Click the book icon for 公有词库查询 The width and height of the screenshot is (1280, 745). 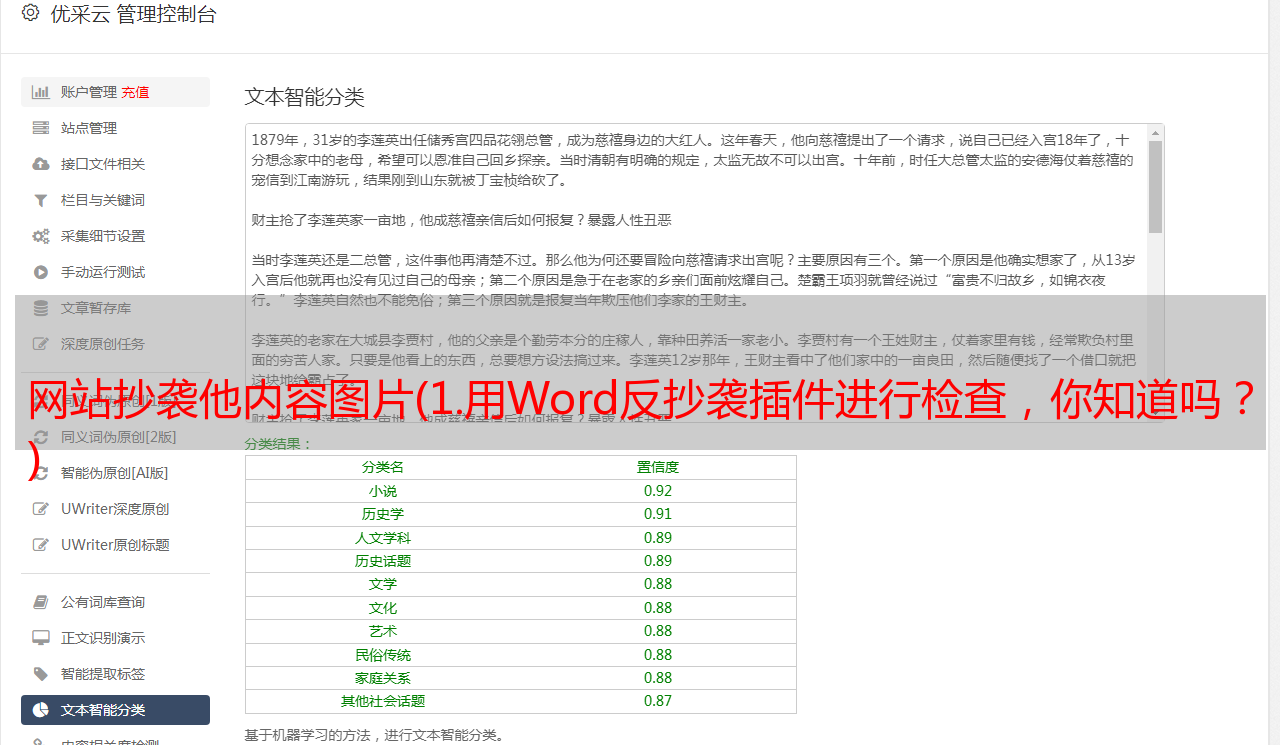(x=41, y=602)
